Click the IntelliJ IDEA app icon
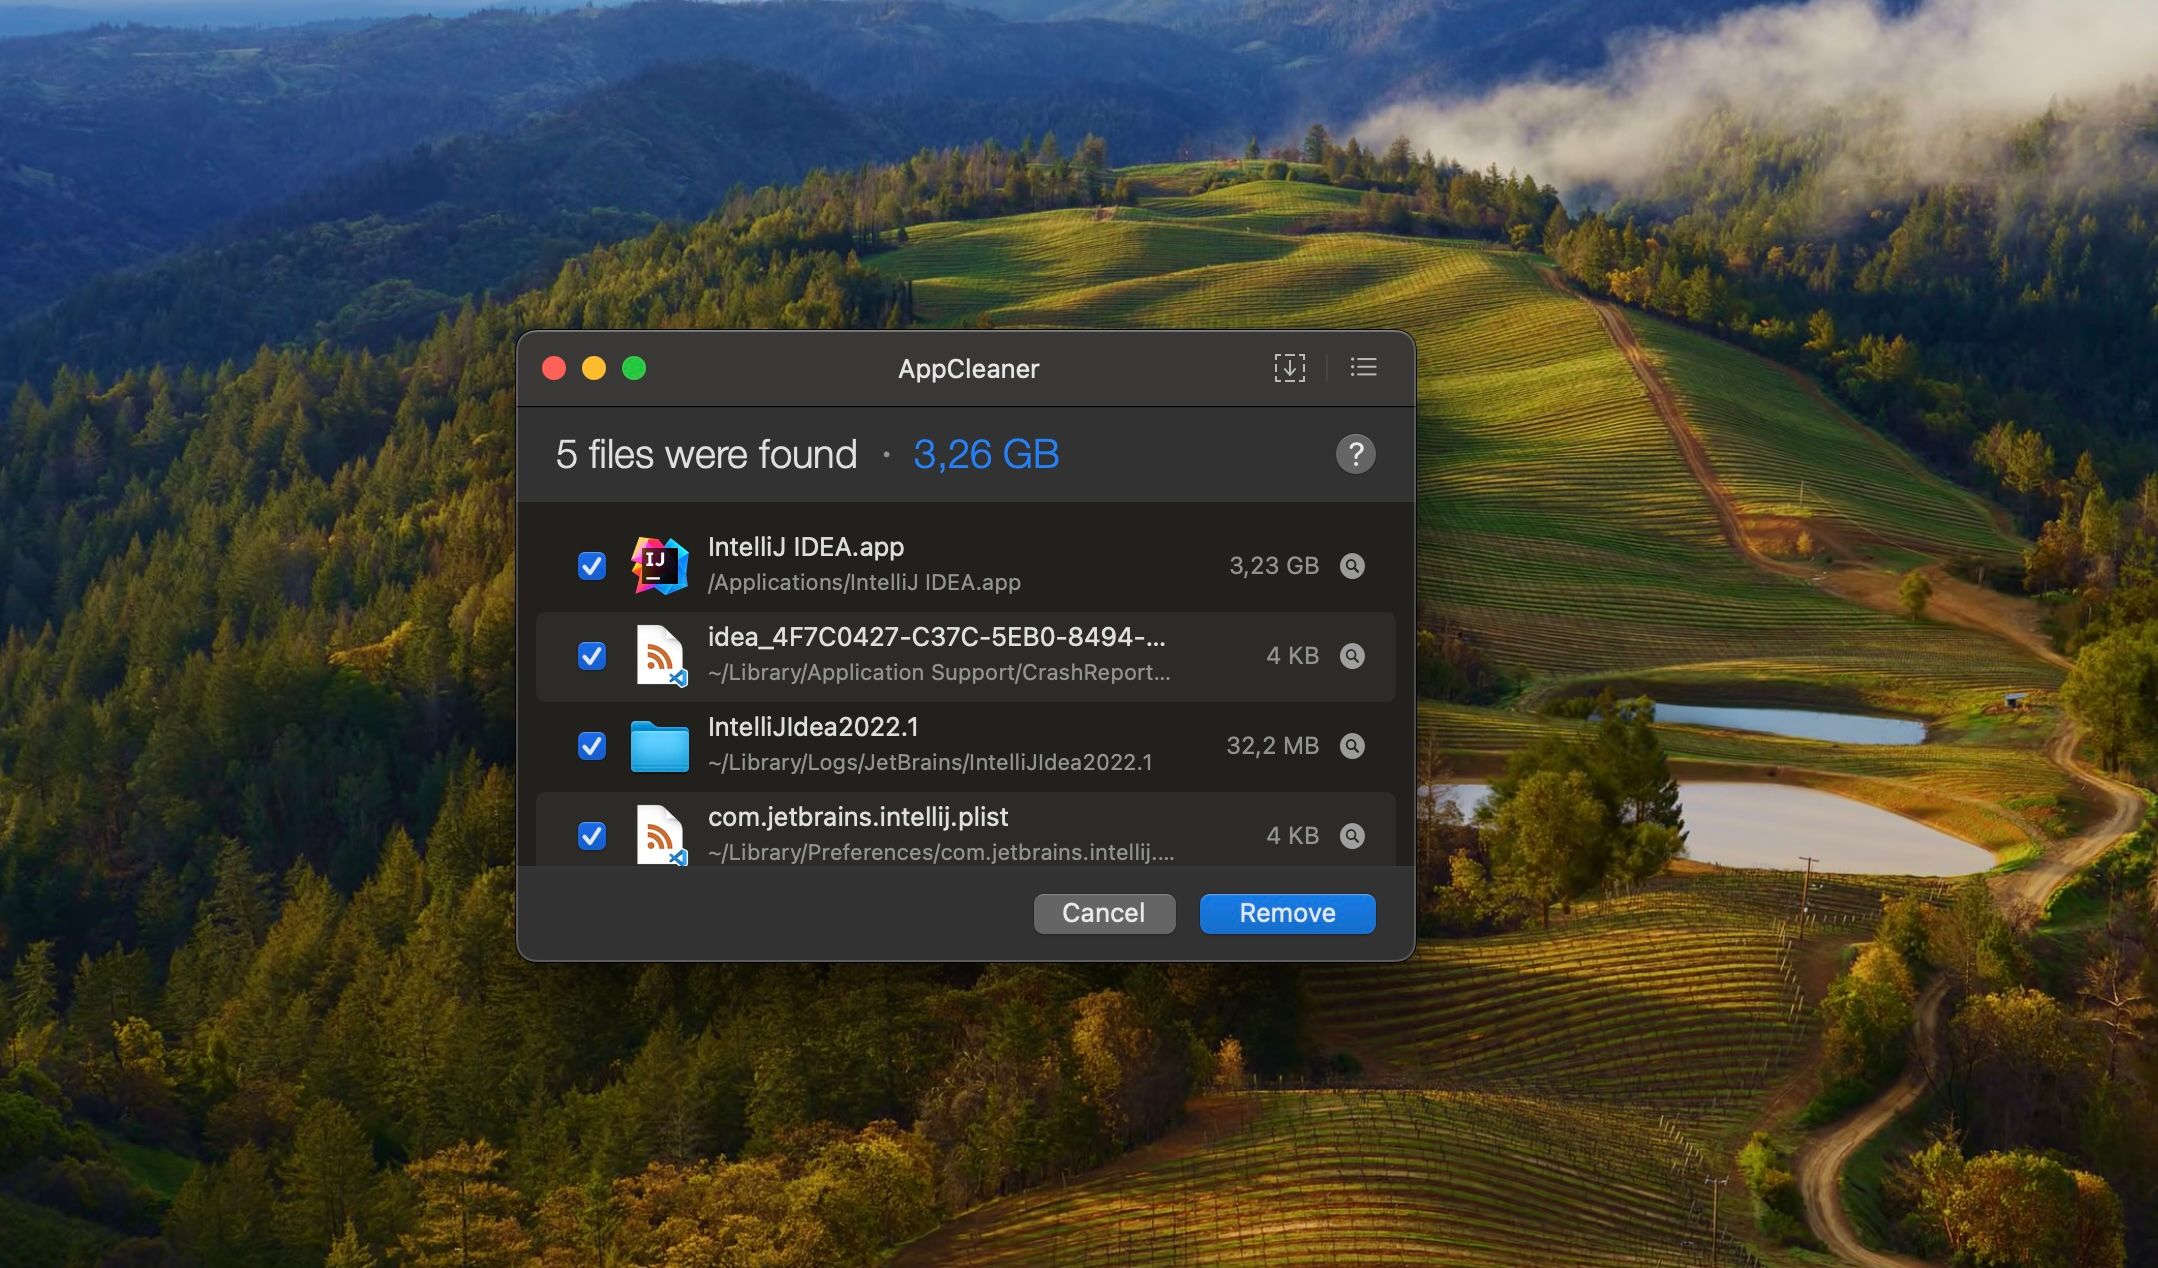The width and height of the screenshot is (2158, 1268). pos(659,565)
